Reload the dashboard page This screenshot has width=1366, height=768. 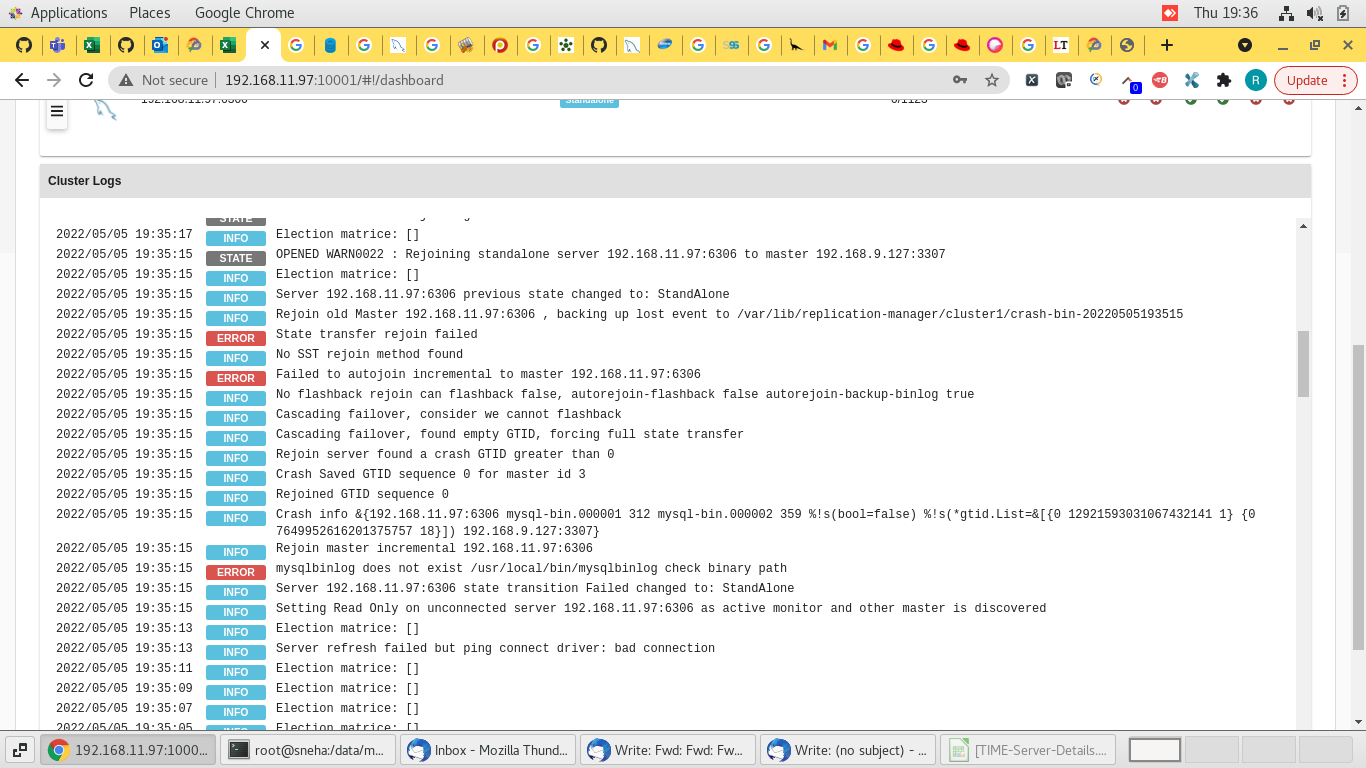click(87, 80)
